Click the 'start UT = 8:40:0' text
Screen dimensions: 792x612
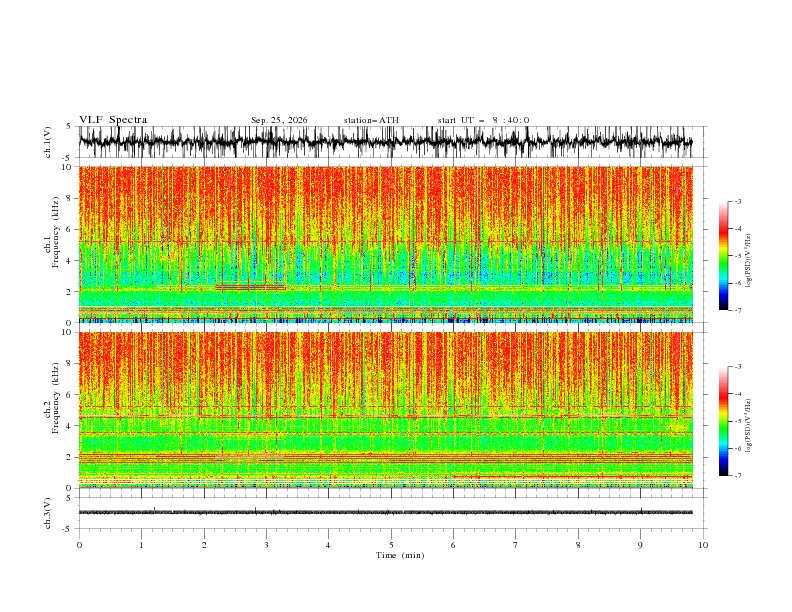tap(483, 120)
